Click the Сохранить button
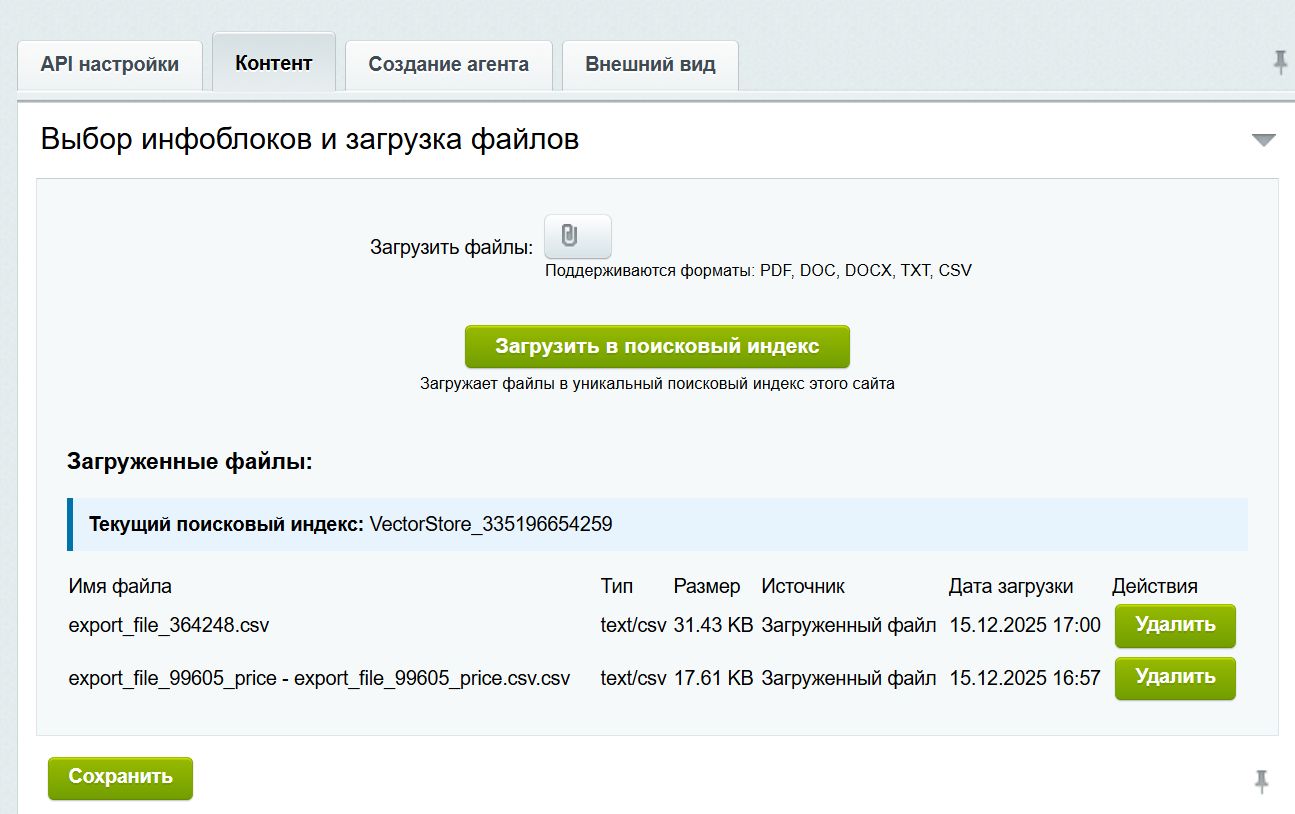 tap(120, 777)
